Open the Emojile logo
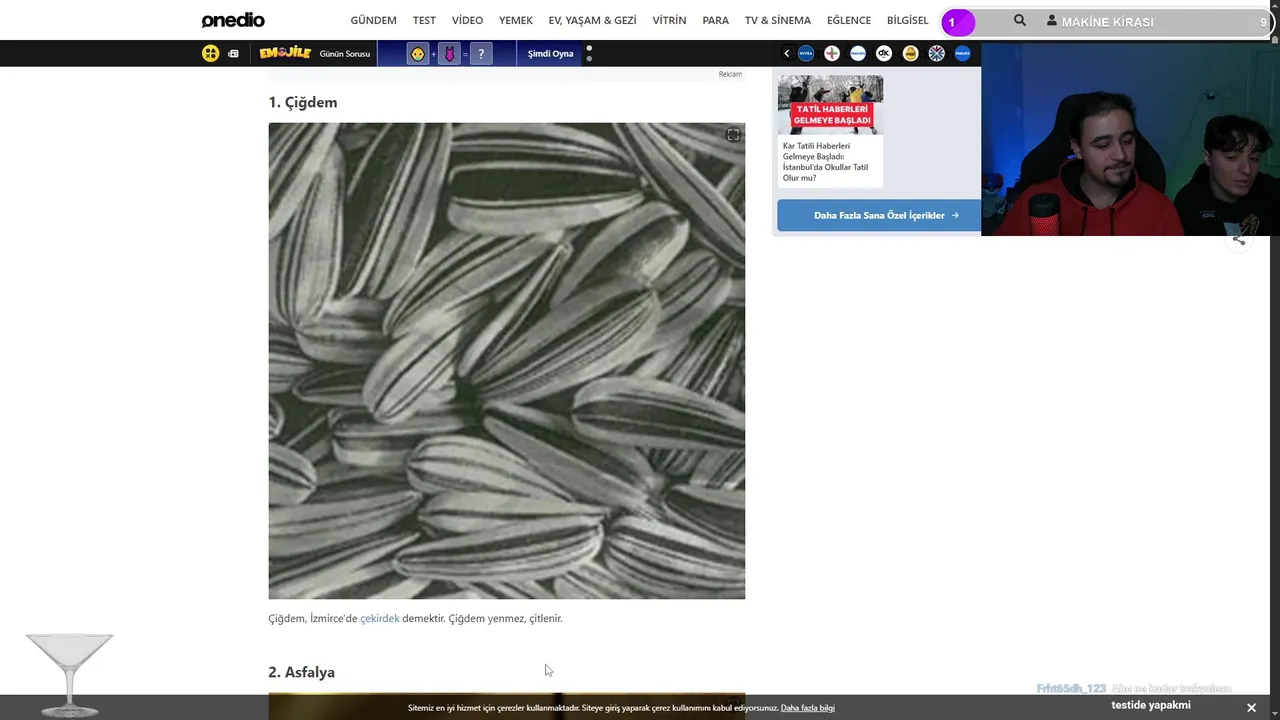1280x720 pixels. 285,53
